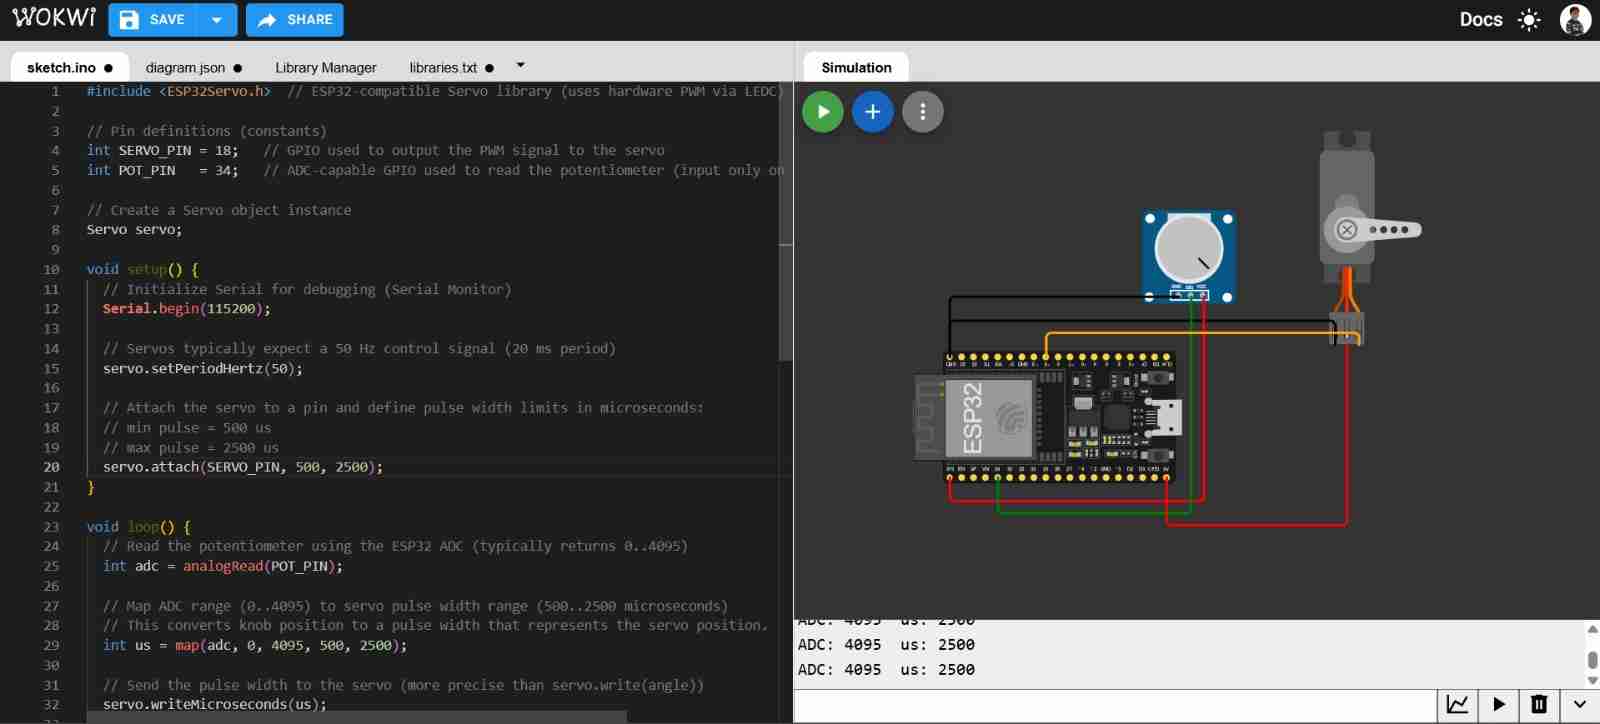This screenshot has width=1600, height=724.
Task: Start the simulation with the green play button
Action: 823,112
